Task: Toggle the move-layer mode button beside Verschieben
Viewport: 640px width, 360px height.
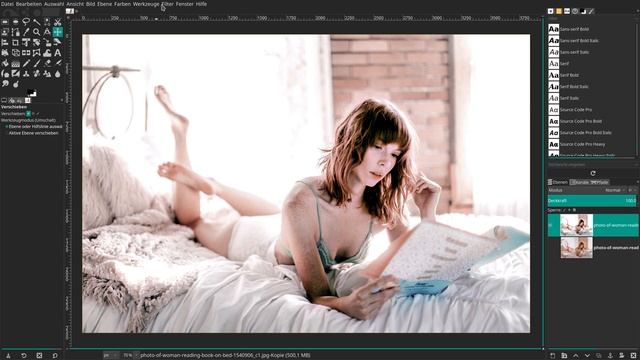Action: pyautogui.click(x=28, y=113)
